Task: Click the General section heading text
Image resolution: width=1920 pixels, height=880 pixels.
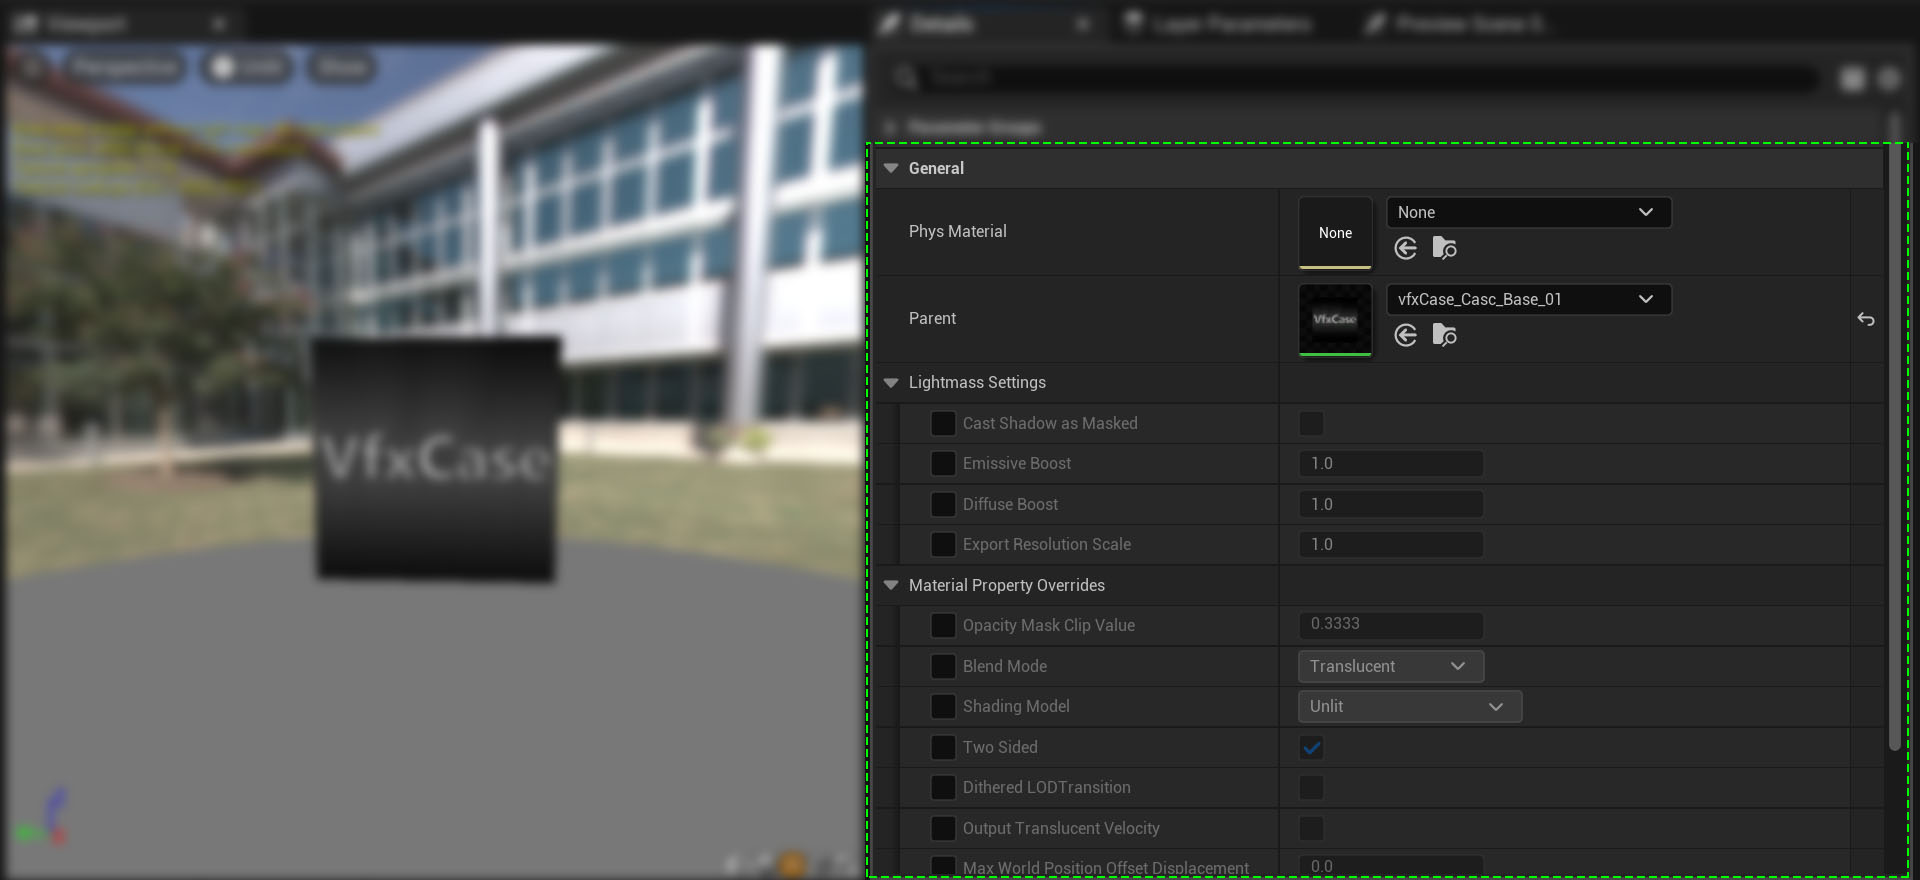Action: [x=936, y=168]
